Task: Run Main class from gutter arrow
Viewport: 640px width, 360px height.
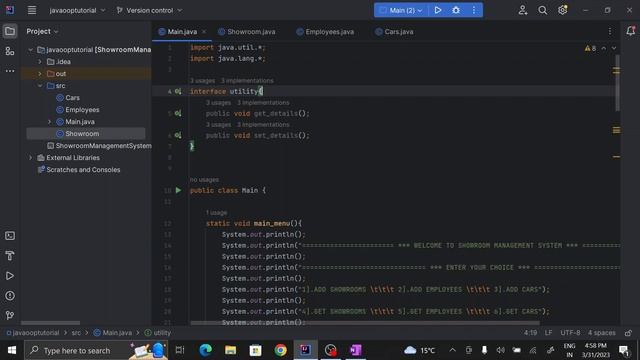Action: click(178, 190)
